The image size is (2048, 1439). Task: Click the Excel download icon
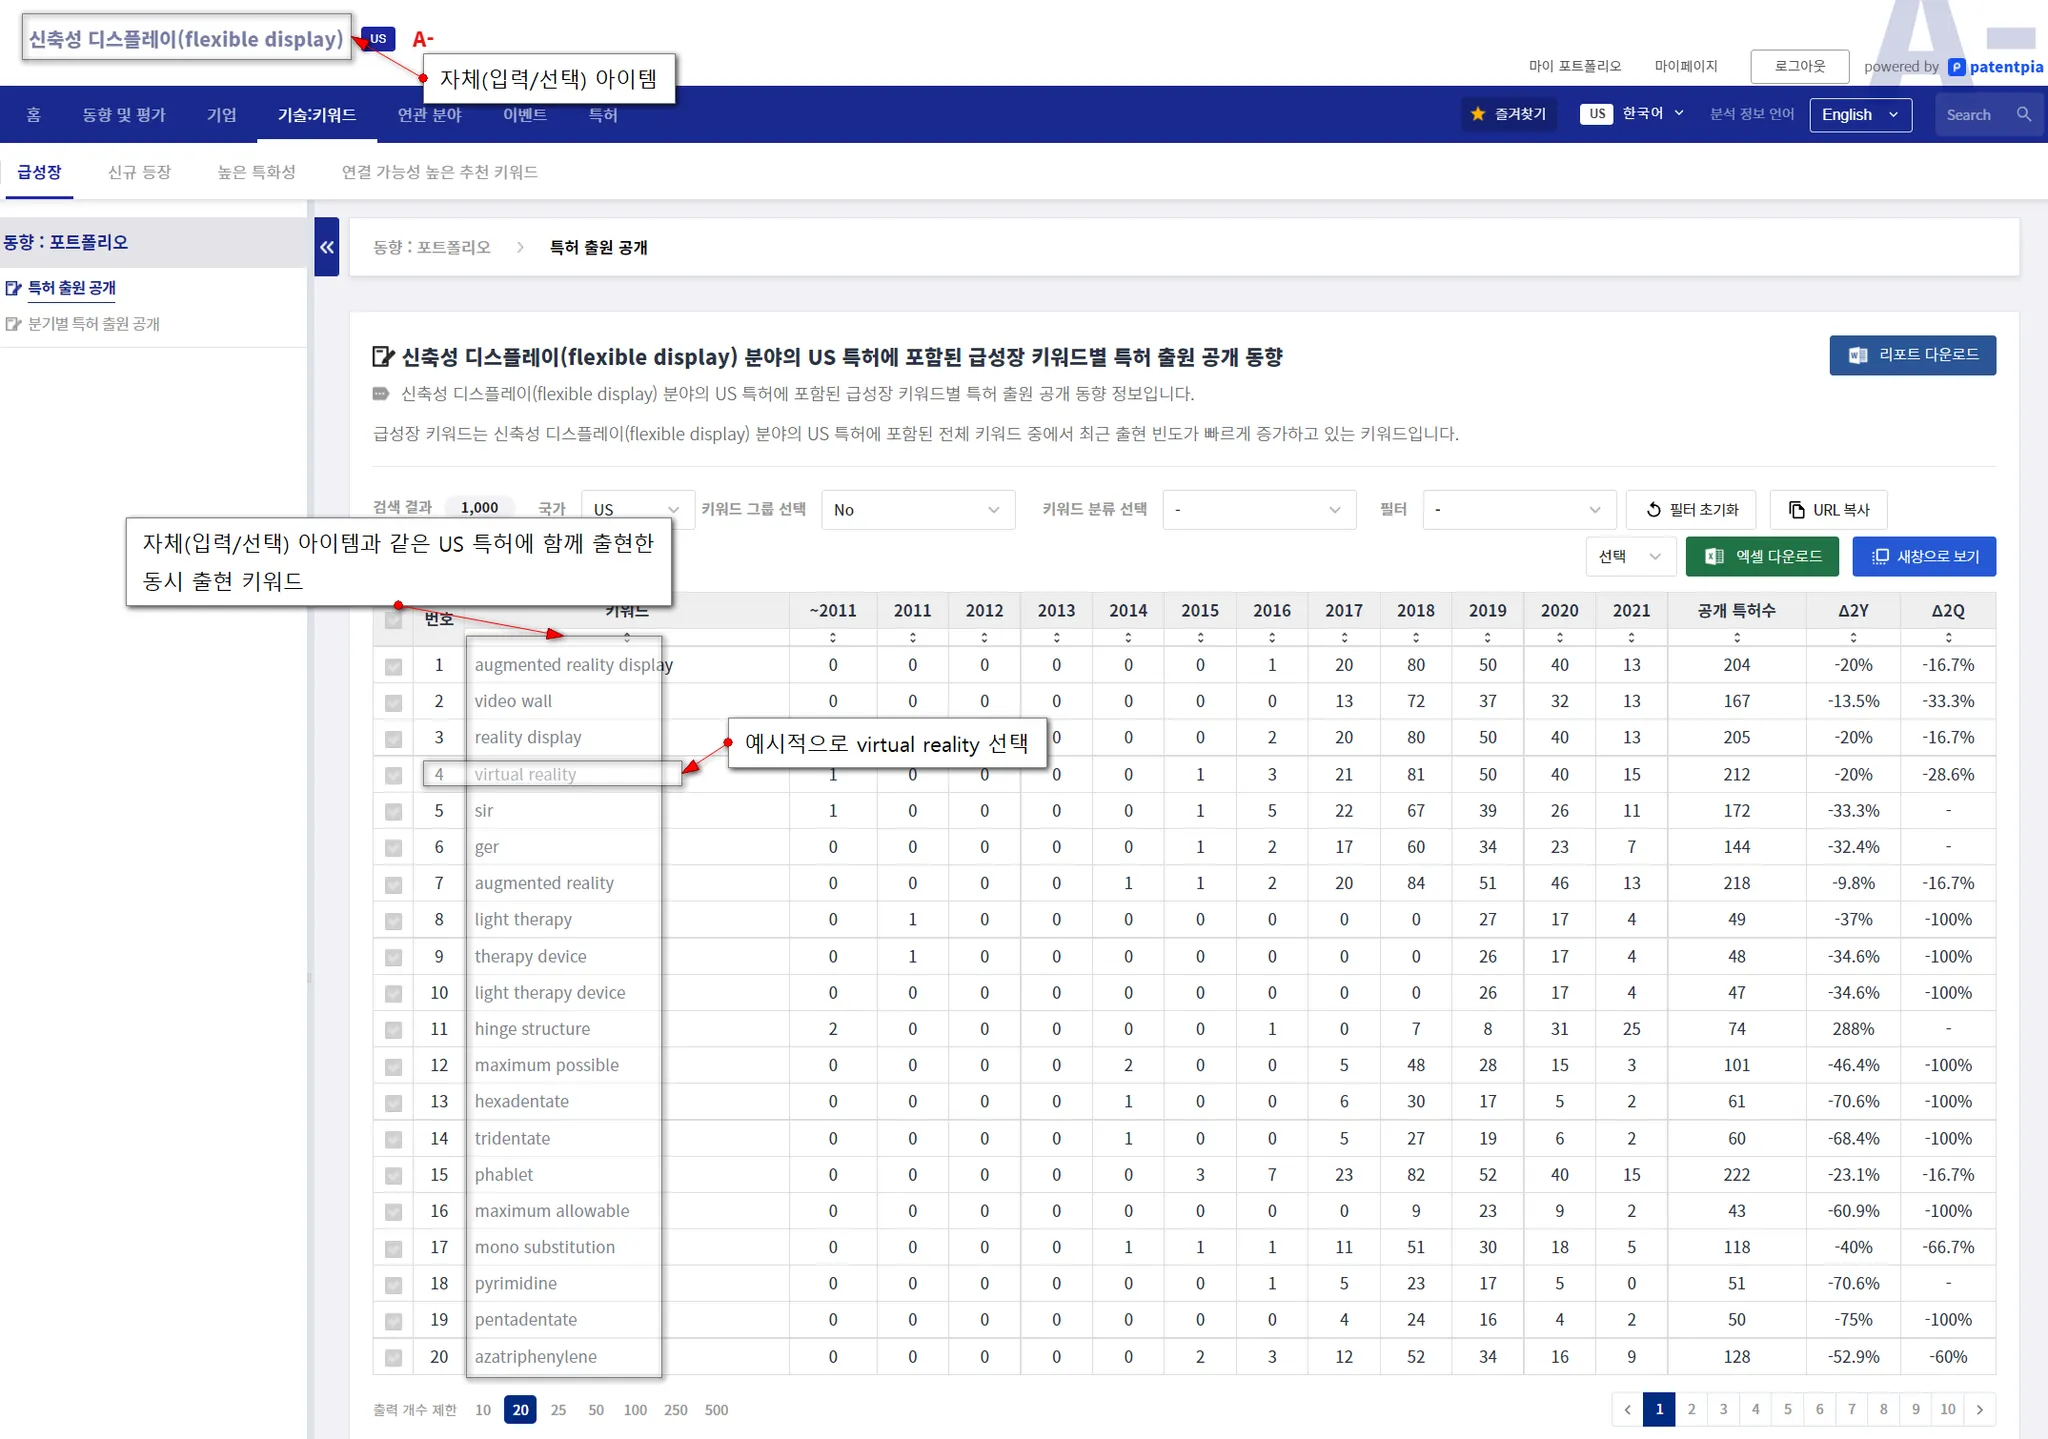[1714, 557]
